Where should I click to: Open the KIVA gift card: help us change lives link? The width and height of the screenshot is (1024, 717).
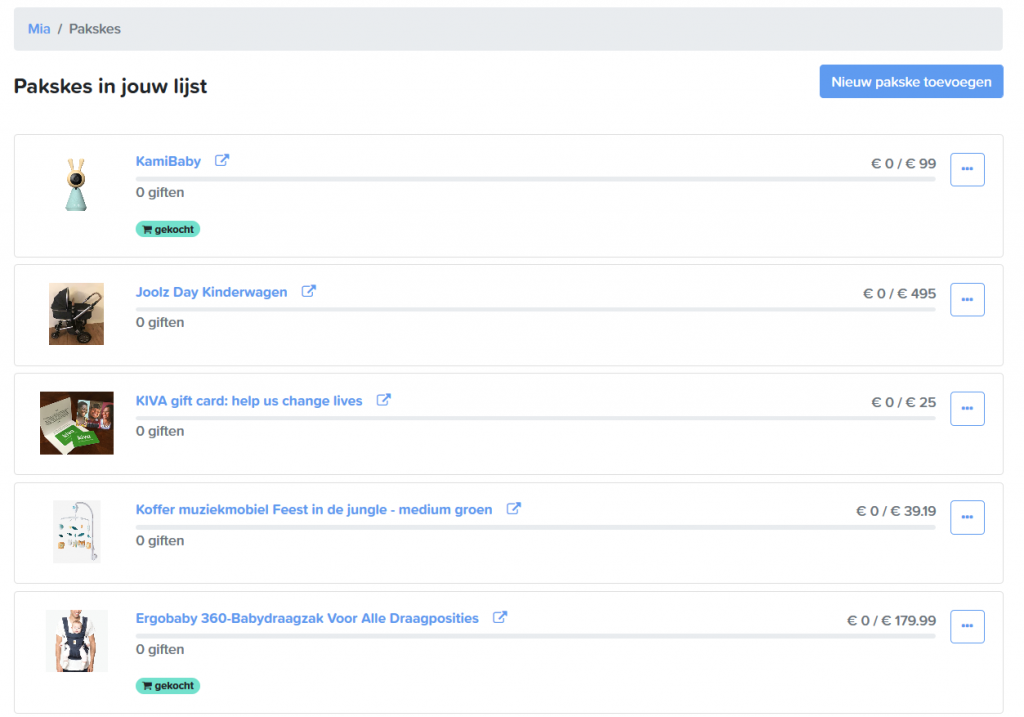point(249,401)
